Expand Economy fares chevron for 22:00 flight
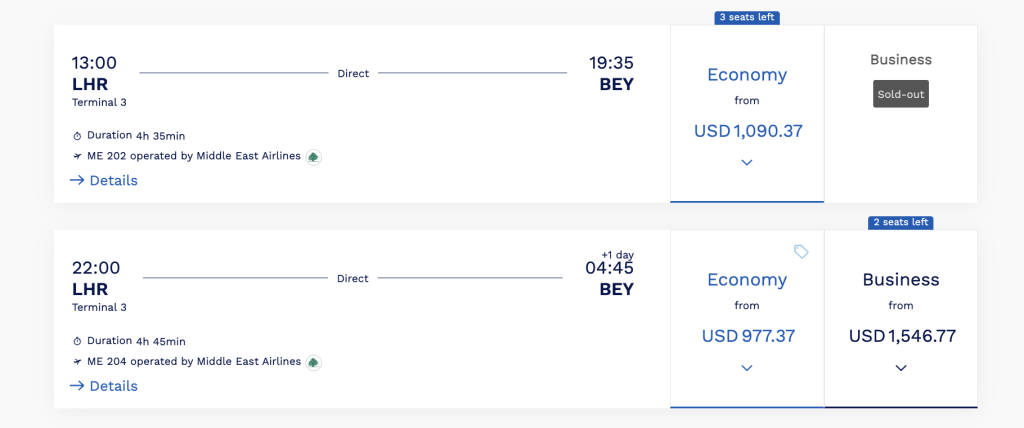The image size is (1024, 428). click(x=747, y=368)
